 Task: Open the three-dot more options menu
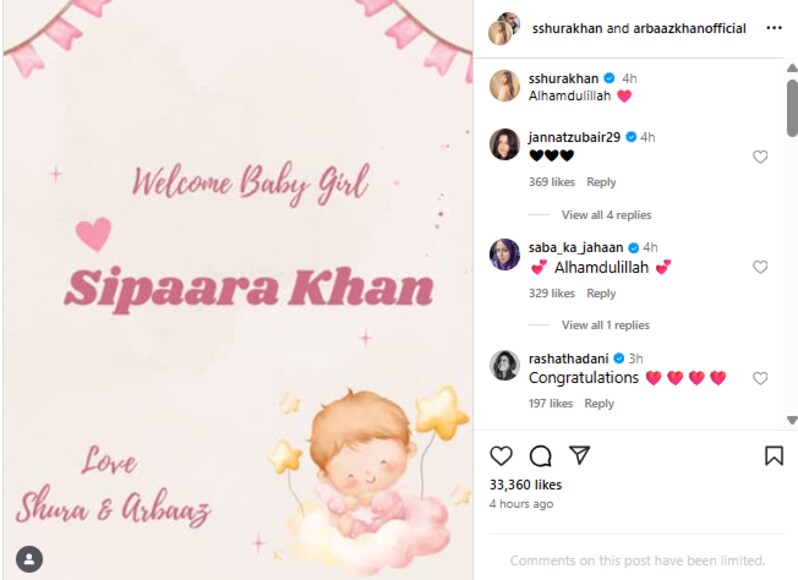[774, 28]
